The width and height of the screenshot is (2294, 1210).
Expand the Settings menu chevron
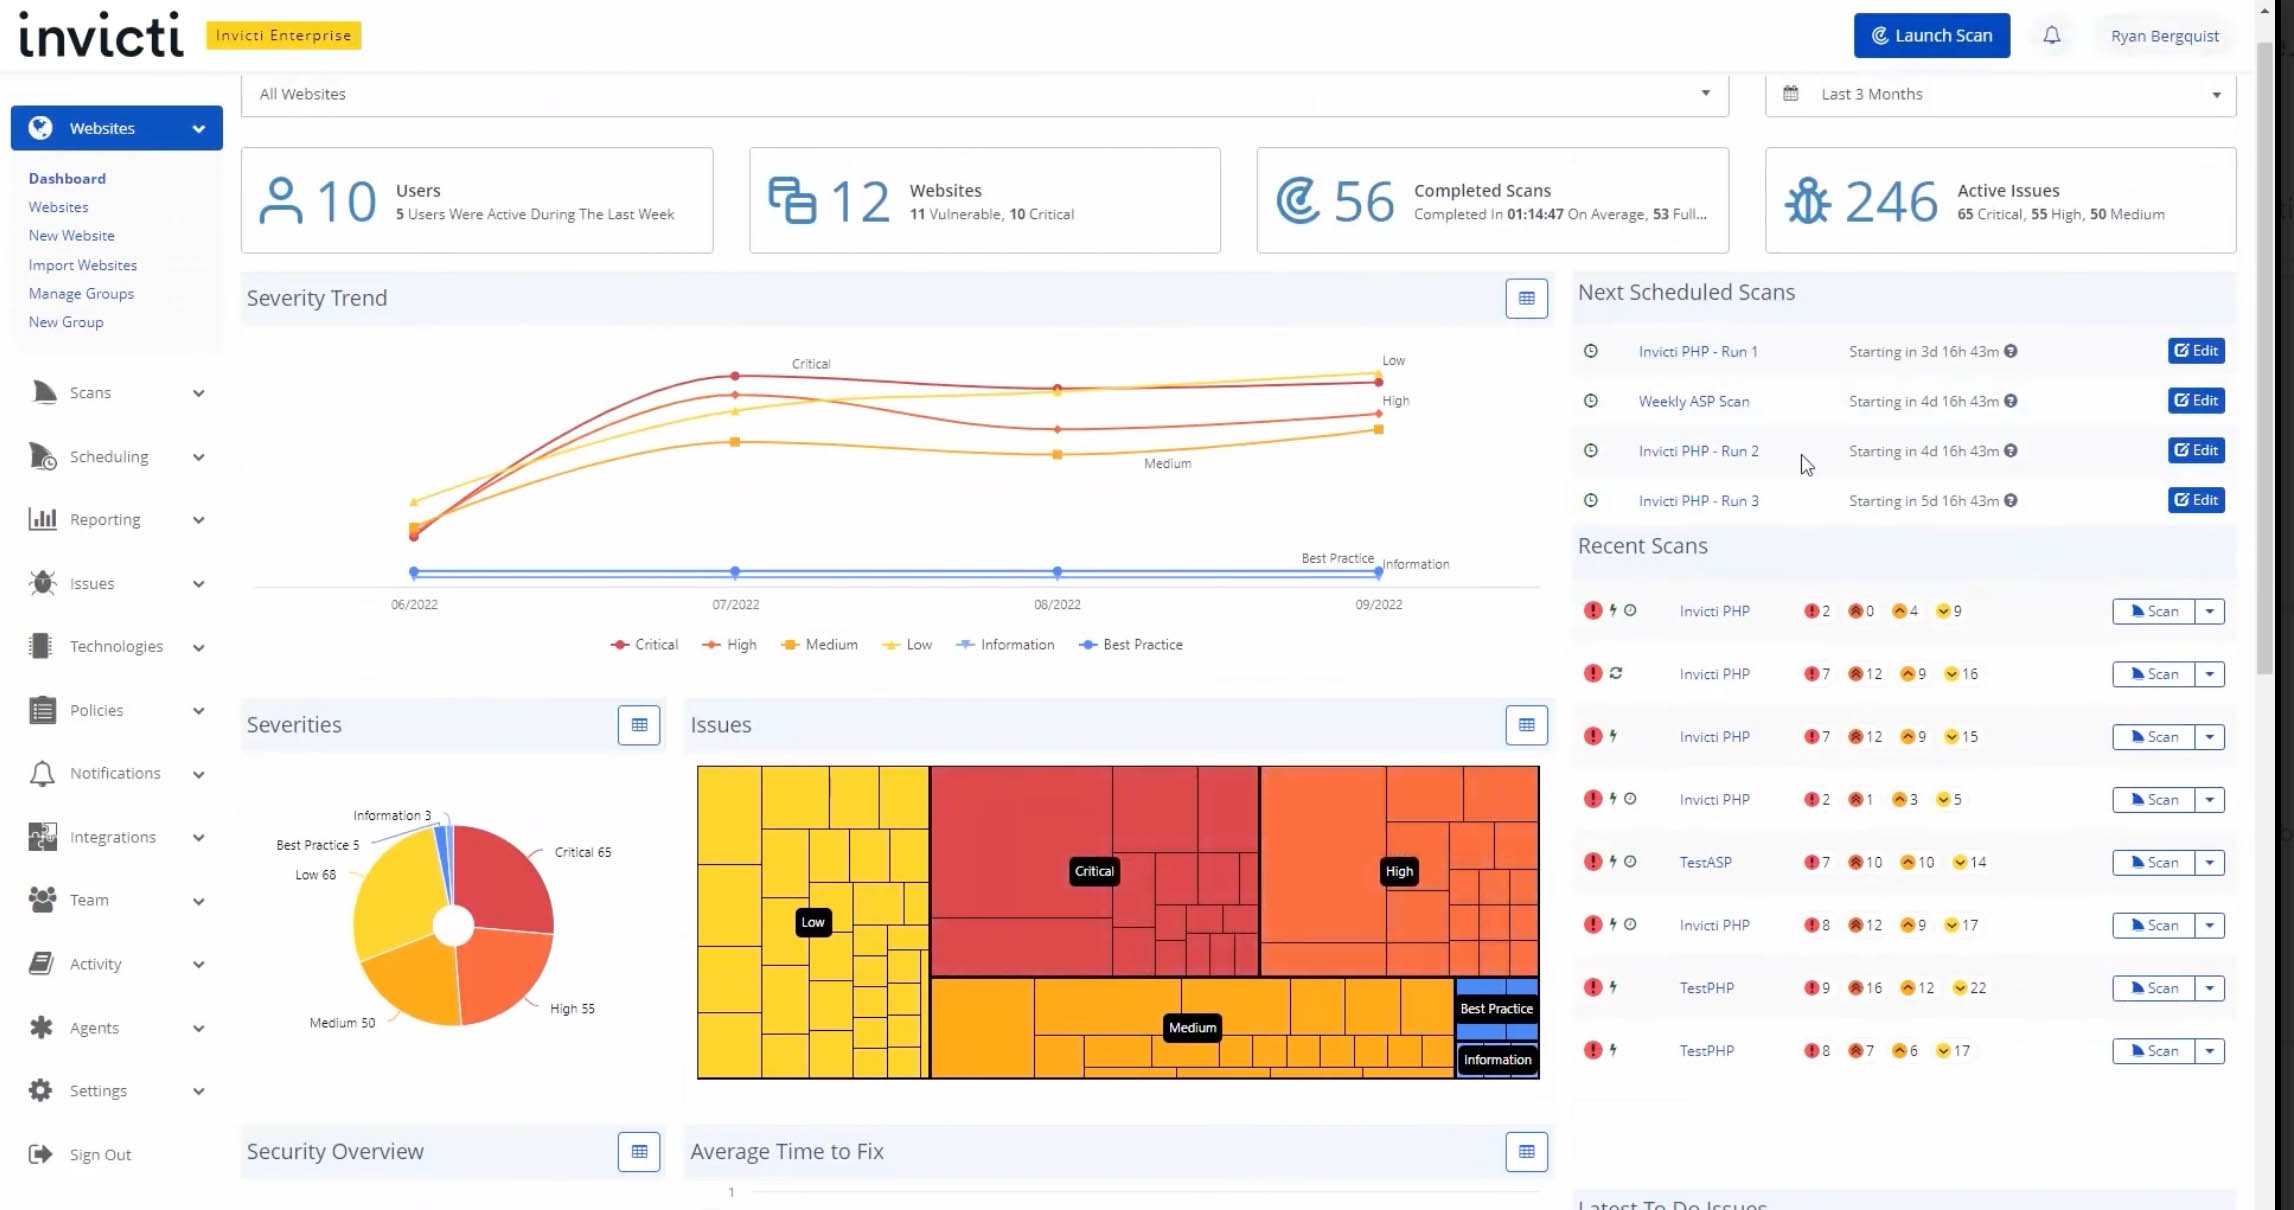click(x=198, y=1091)
